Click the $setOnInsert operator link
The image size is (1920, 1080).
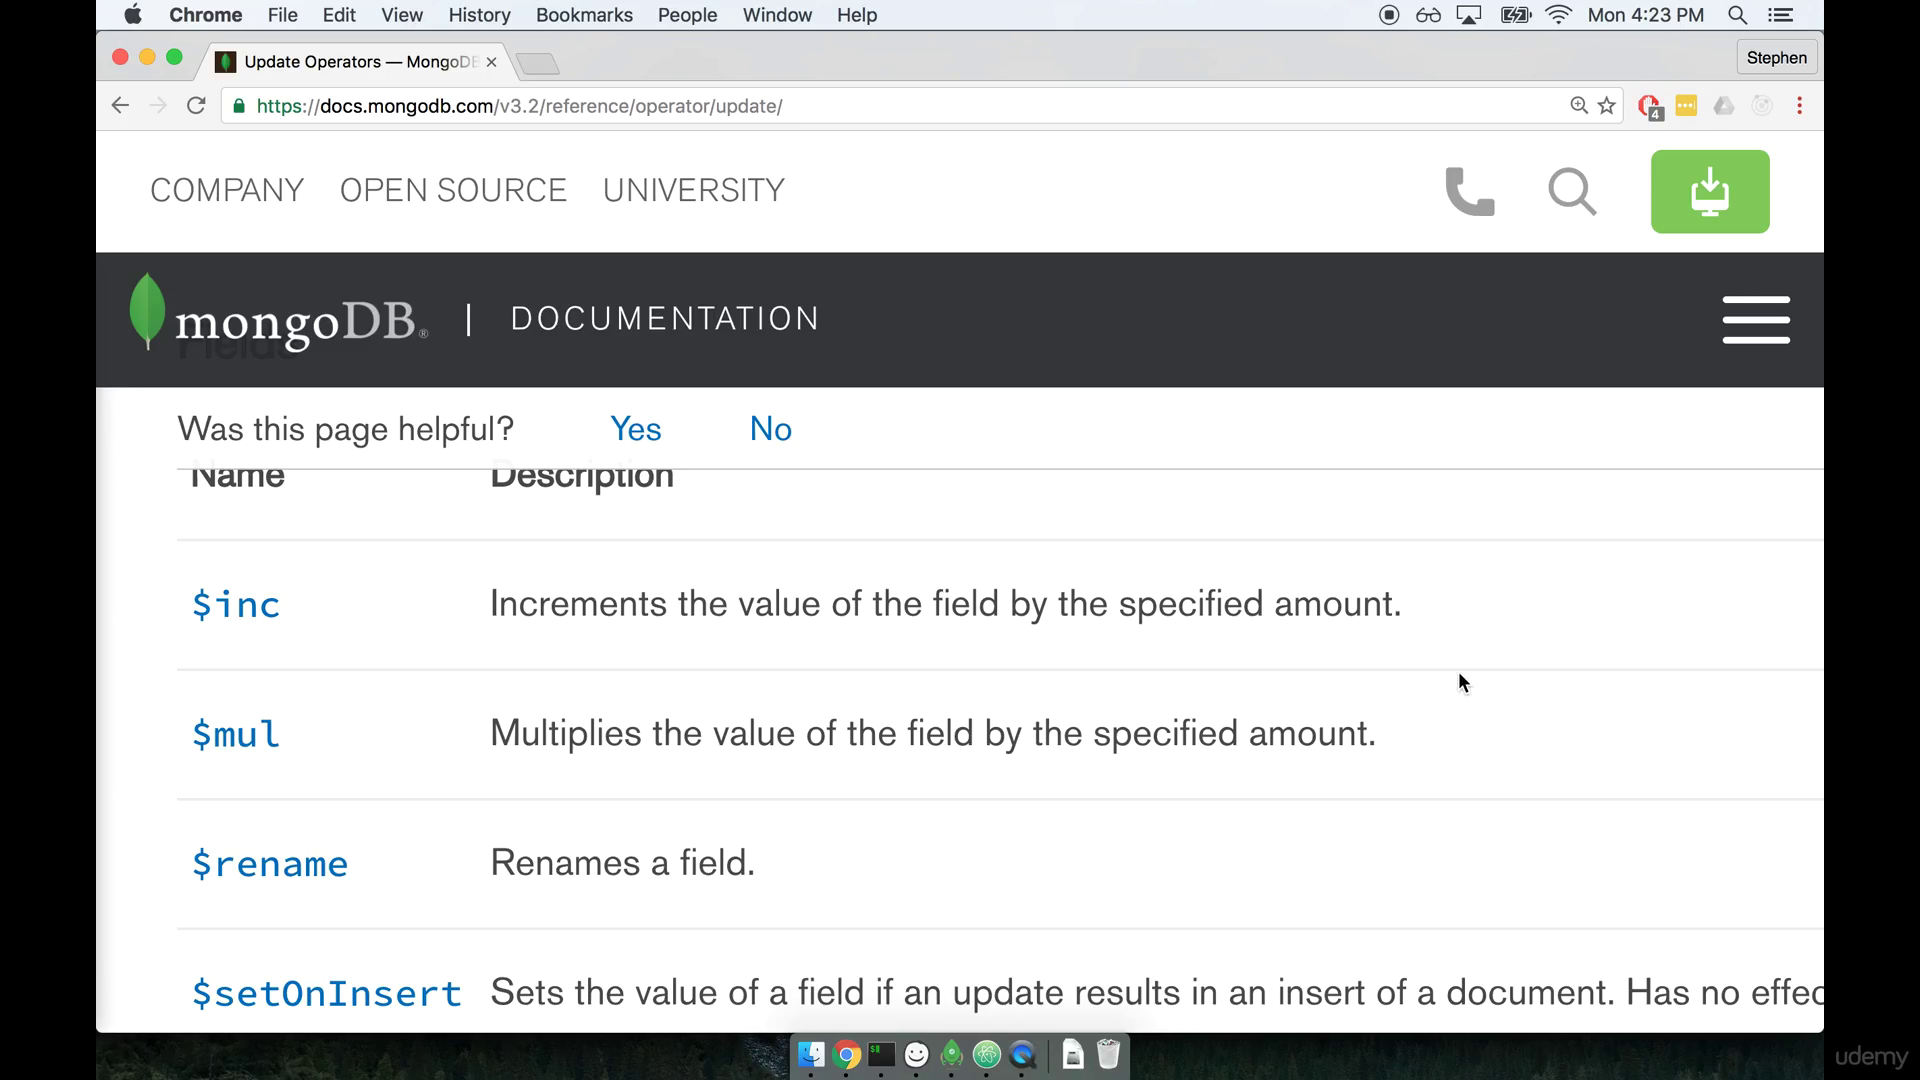(x=326, y=990)
